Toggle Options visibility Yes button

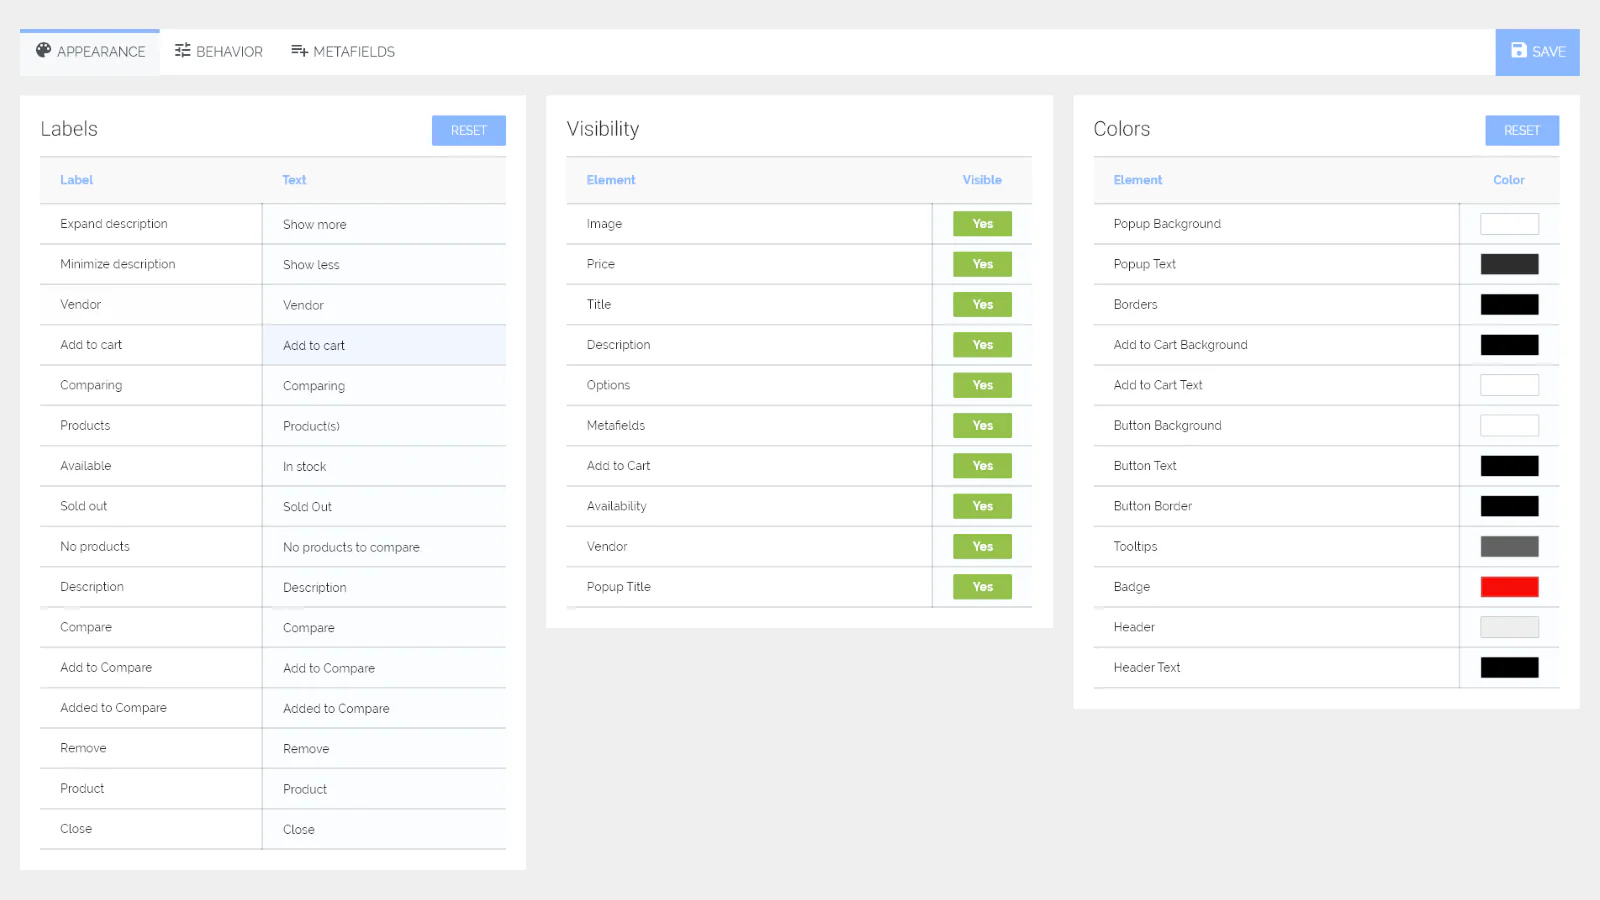pyautogui.click(x=982, y=385)
